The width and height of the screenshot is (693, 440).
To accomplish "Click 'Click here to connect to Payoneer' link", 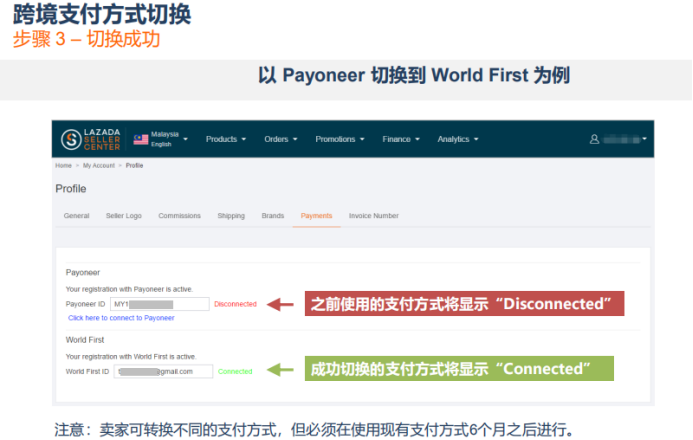I will tap(121, 318).
